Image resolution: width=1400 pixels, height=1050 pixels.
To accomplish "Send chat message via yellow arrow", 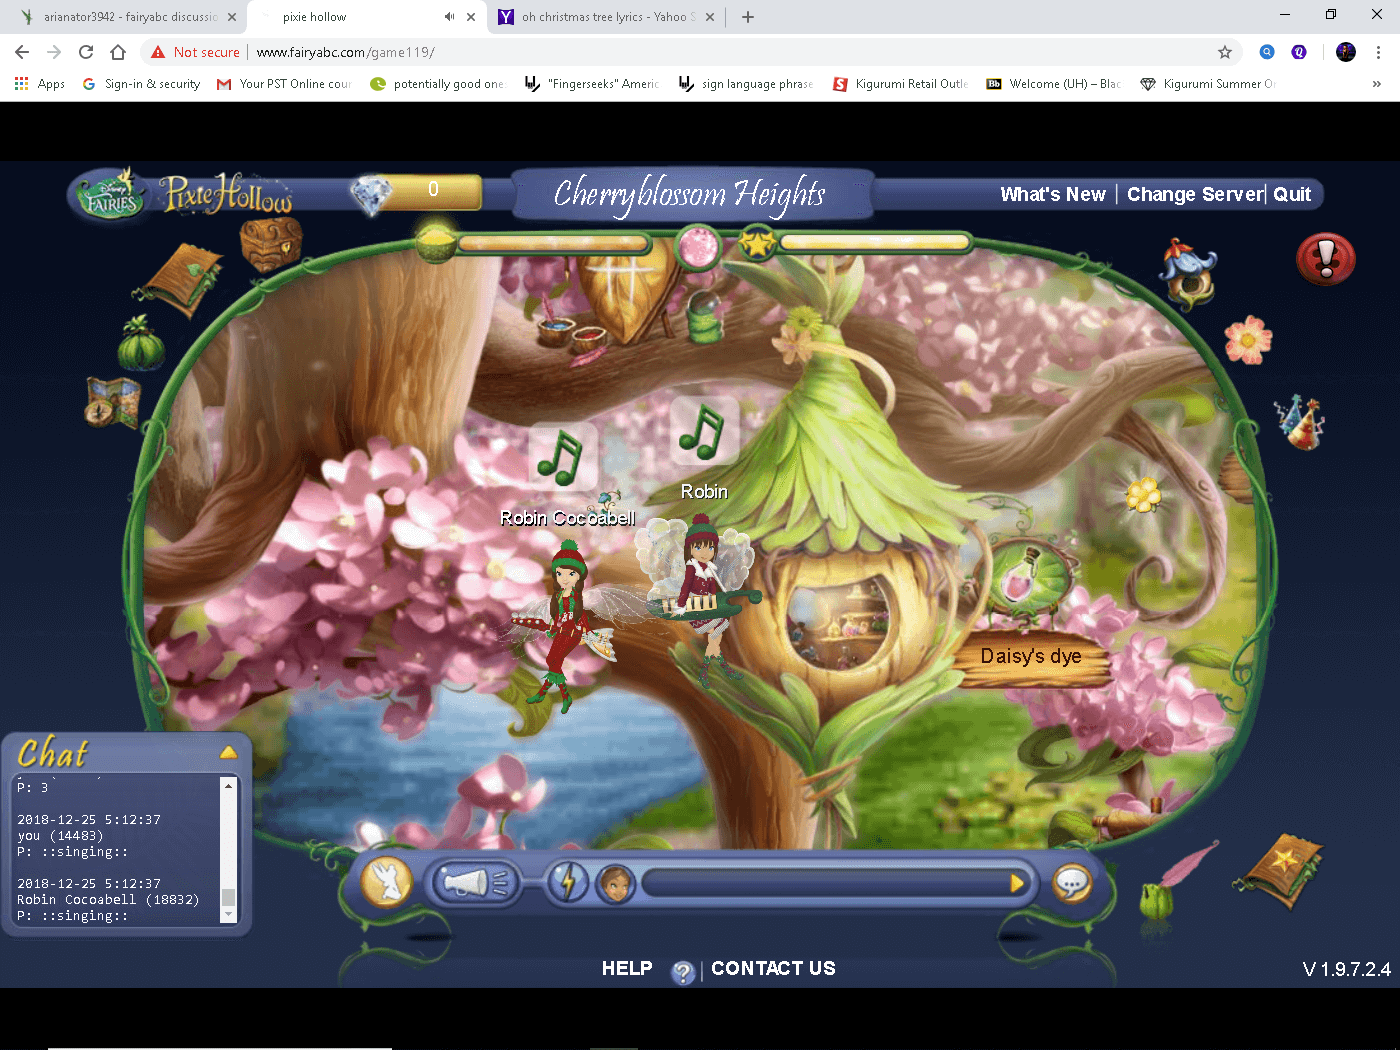I will pos(1017,883).
